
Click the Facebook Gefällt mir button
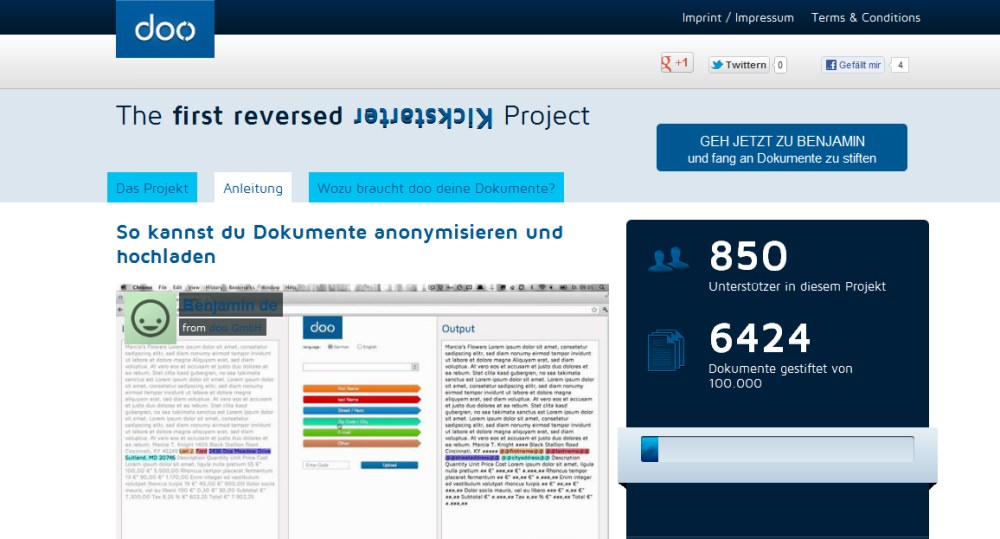[x=853, y=64]
